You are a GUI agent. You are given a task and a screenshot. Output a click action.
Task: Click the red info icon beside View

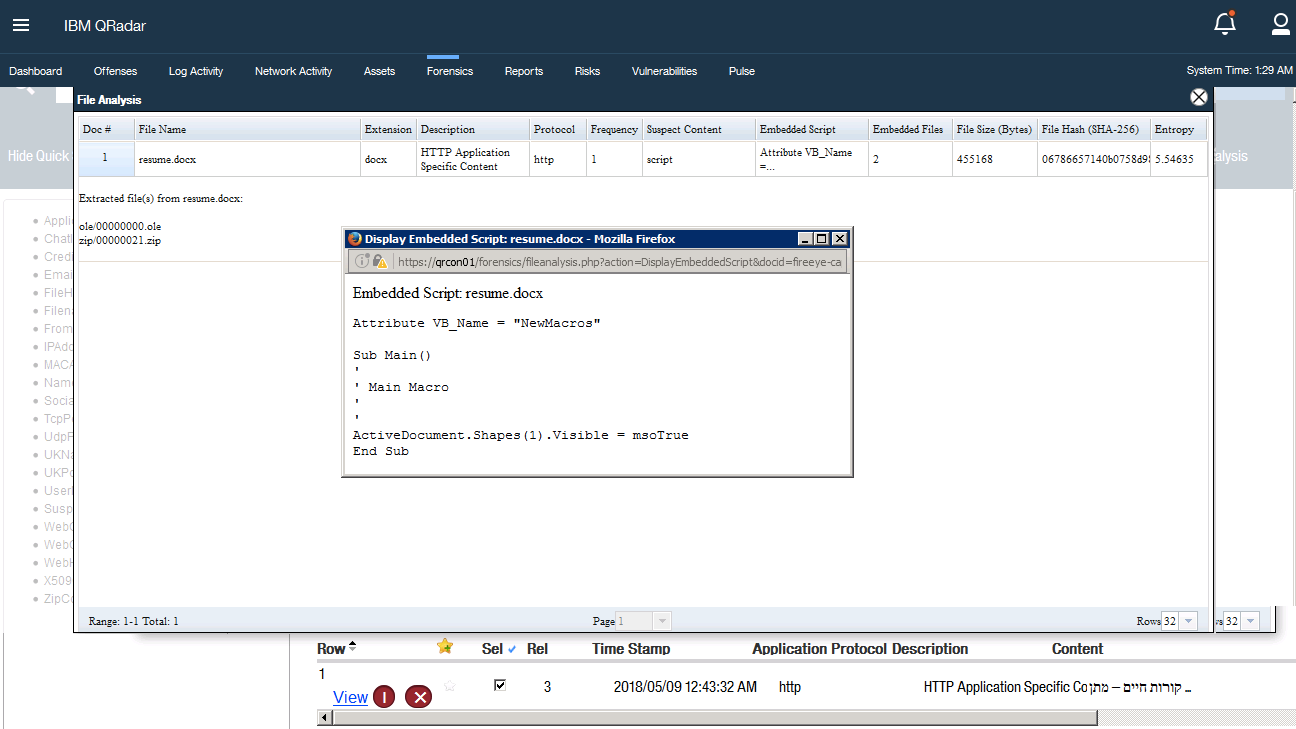[x=384, y=697]
